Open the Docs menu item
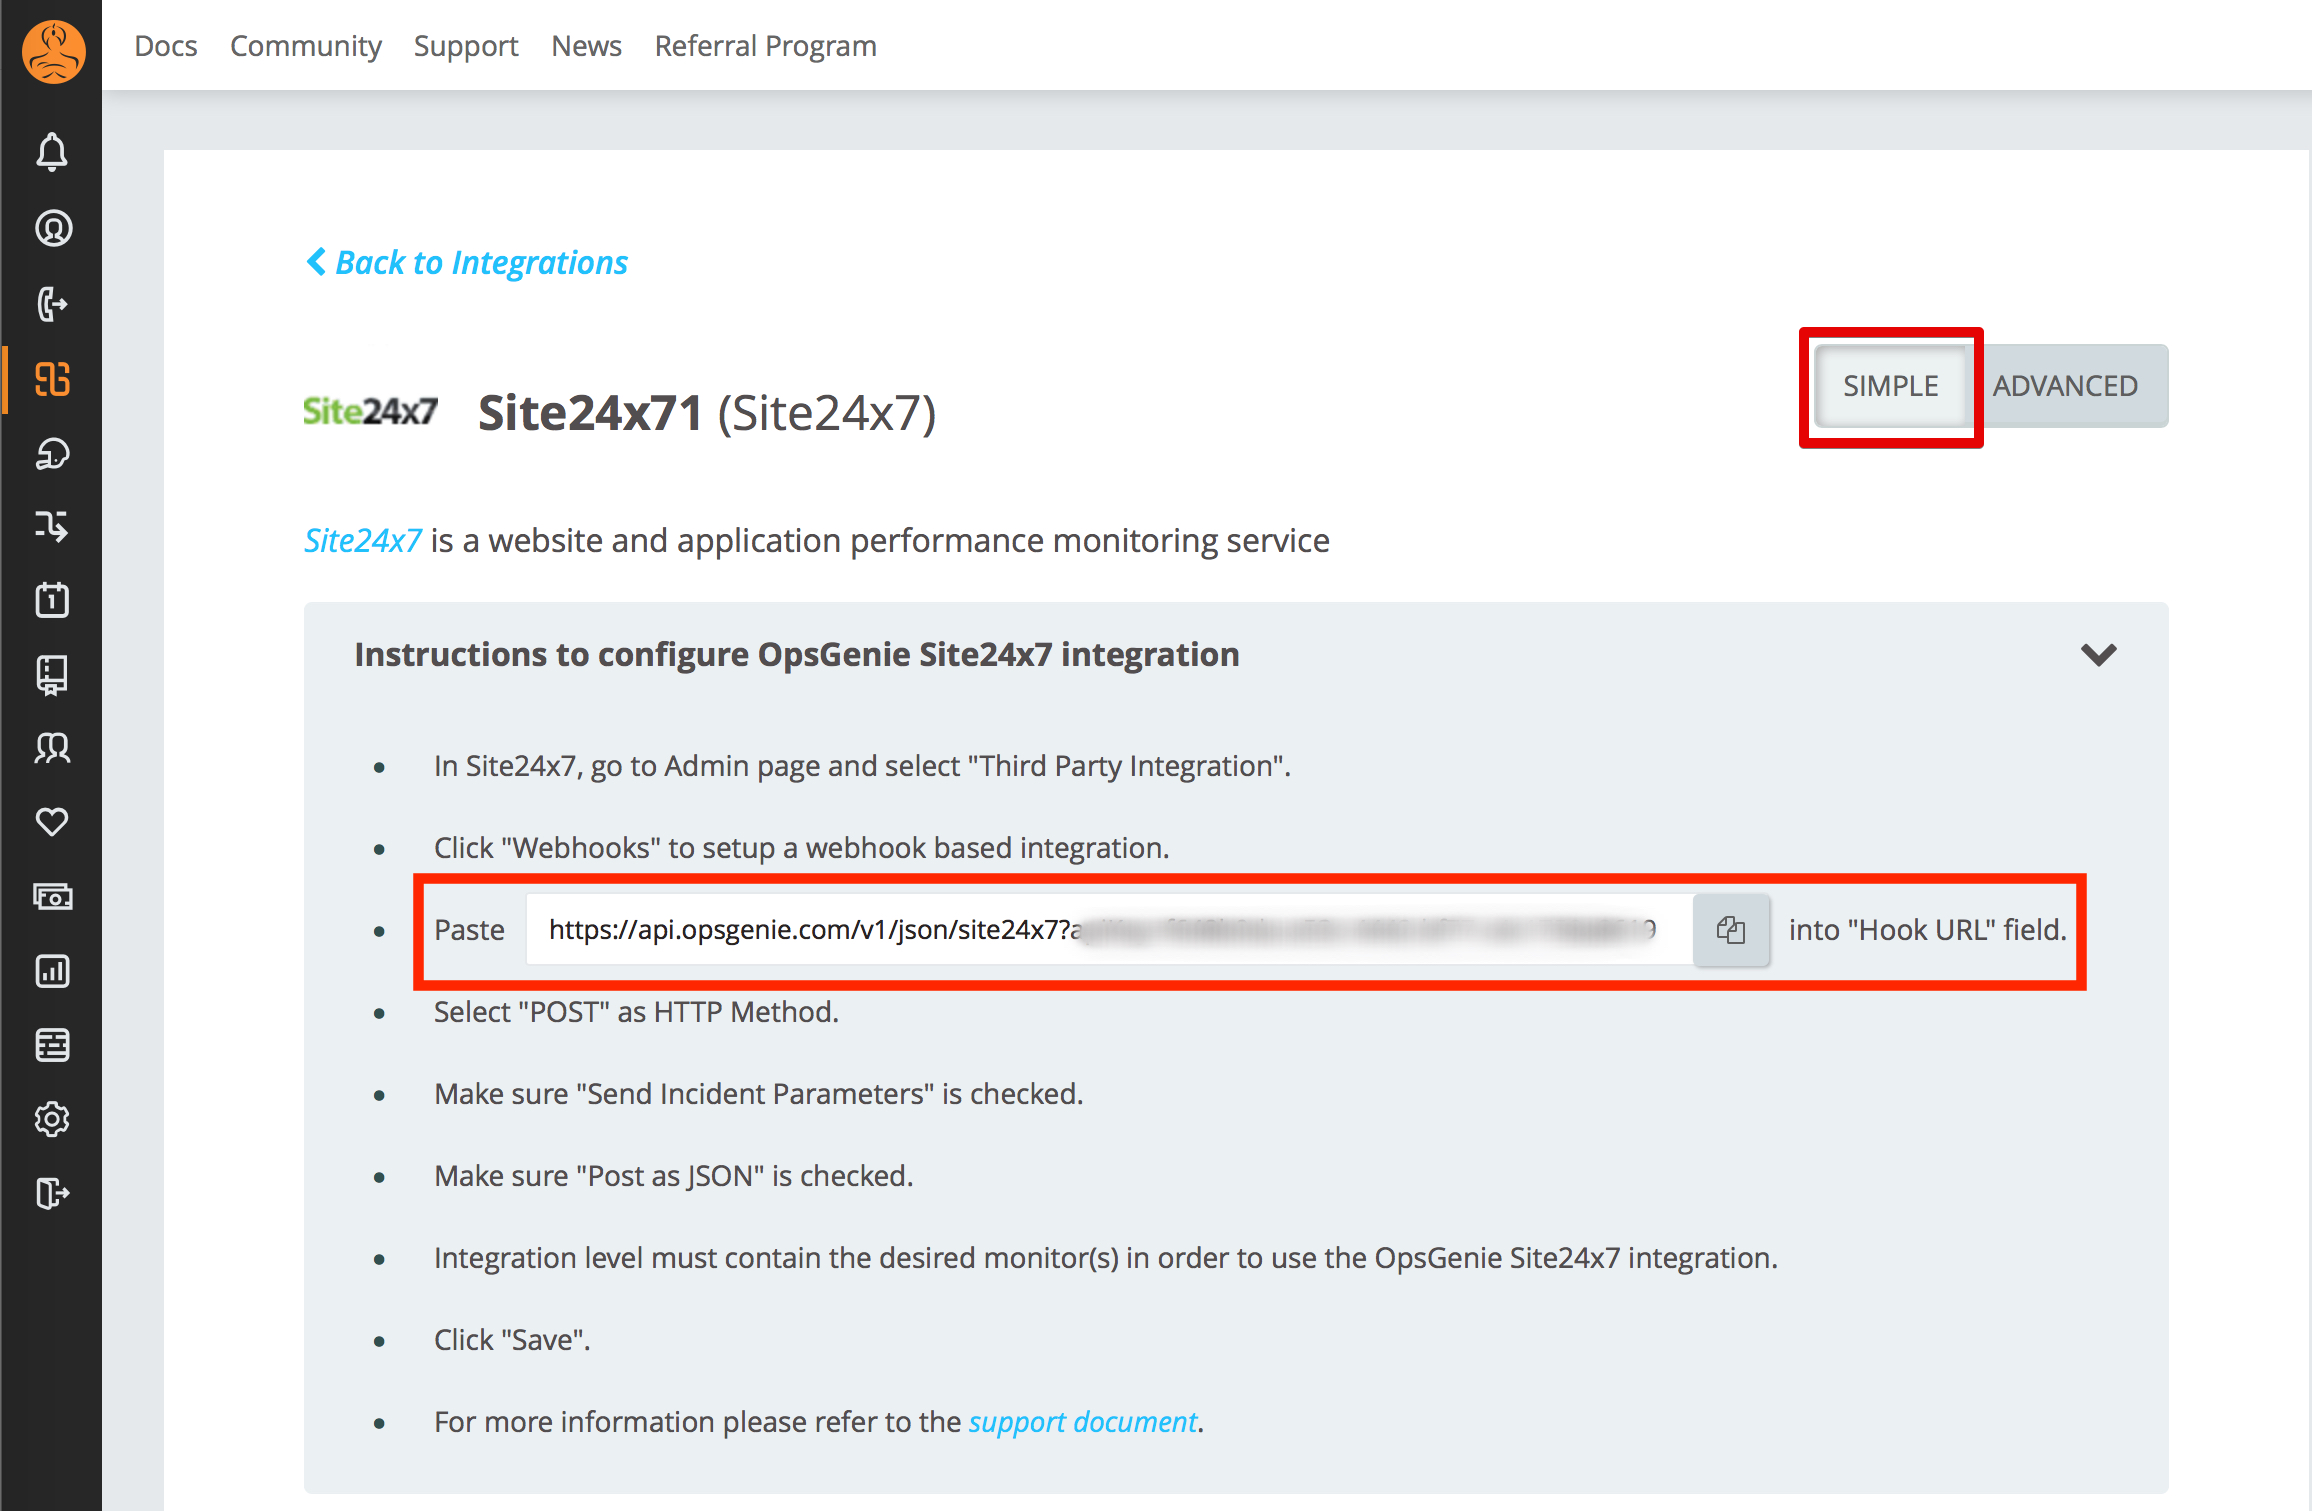The image size is (2312, 1511). pyautogui.click(x=165, y=46)
